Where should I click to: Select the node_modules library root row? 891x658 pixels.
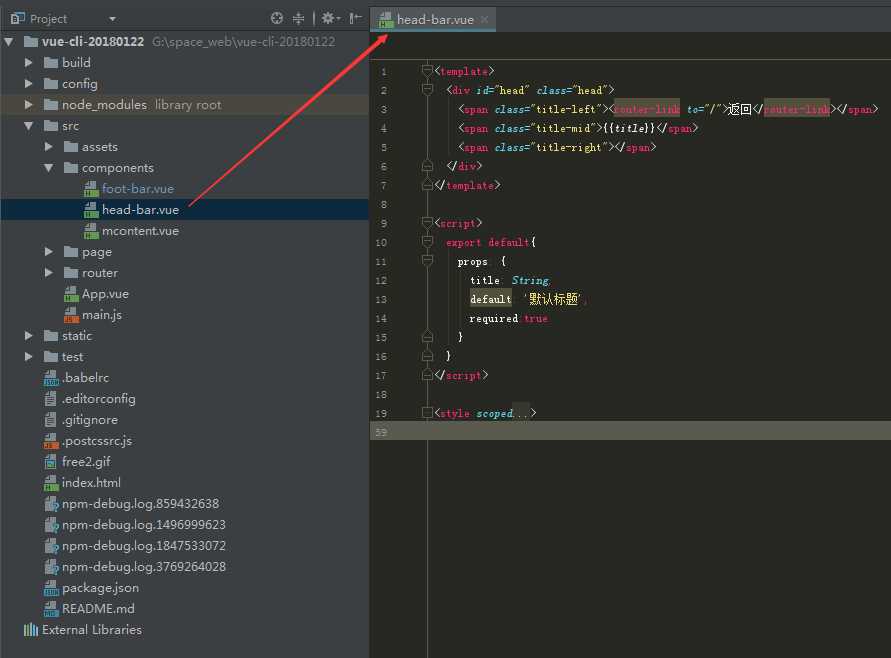(x=185, y=105)
